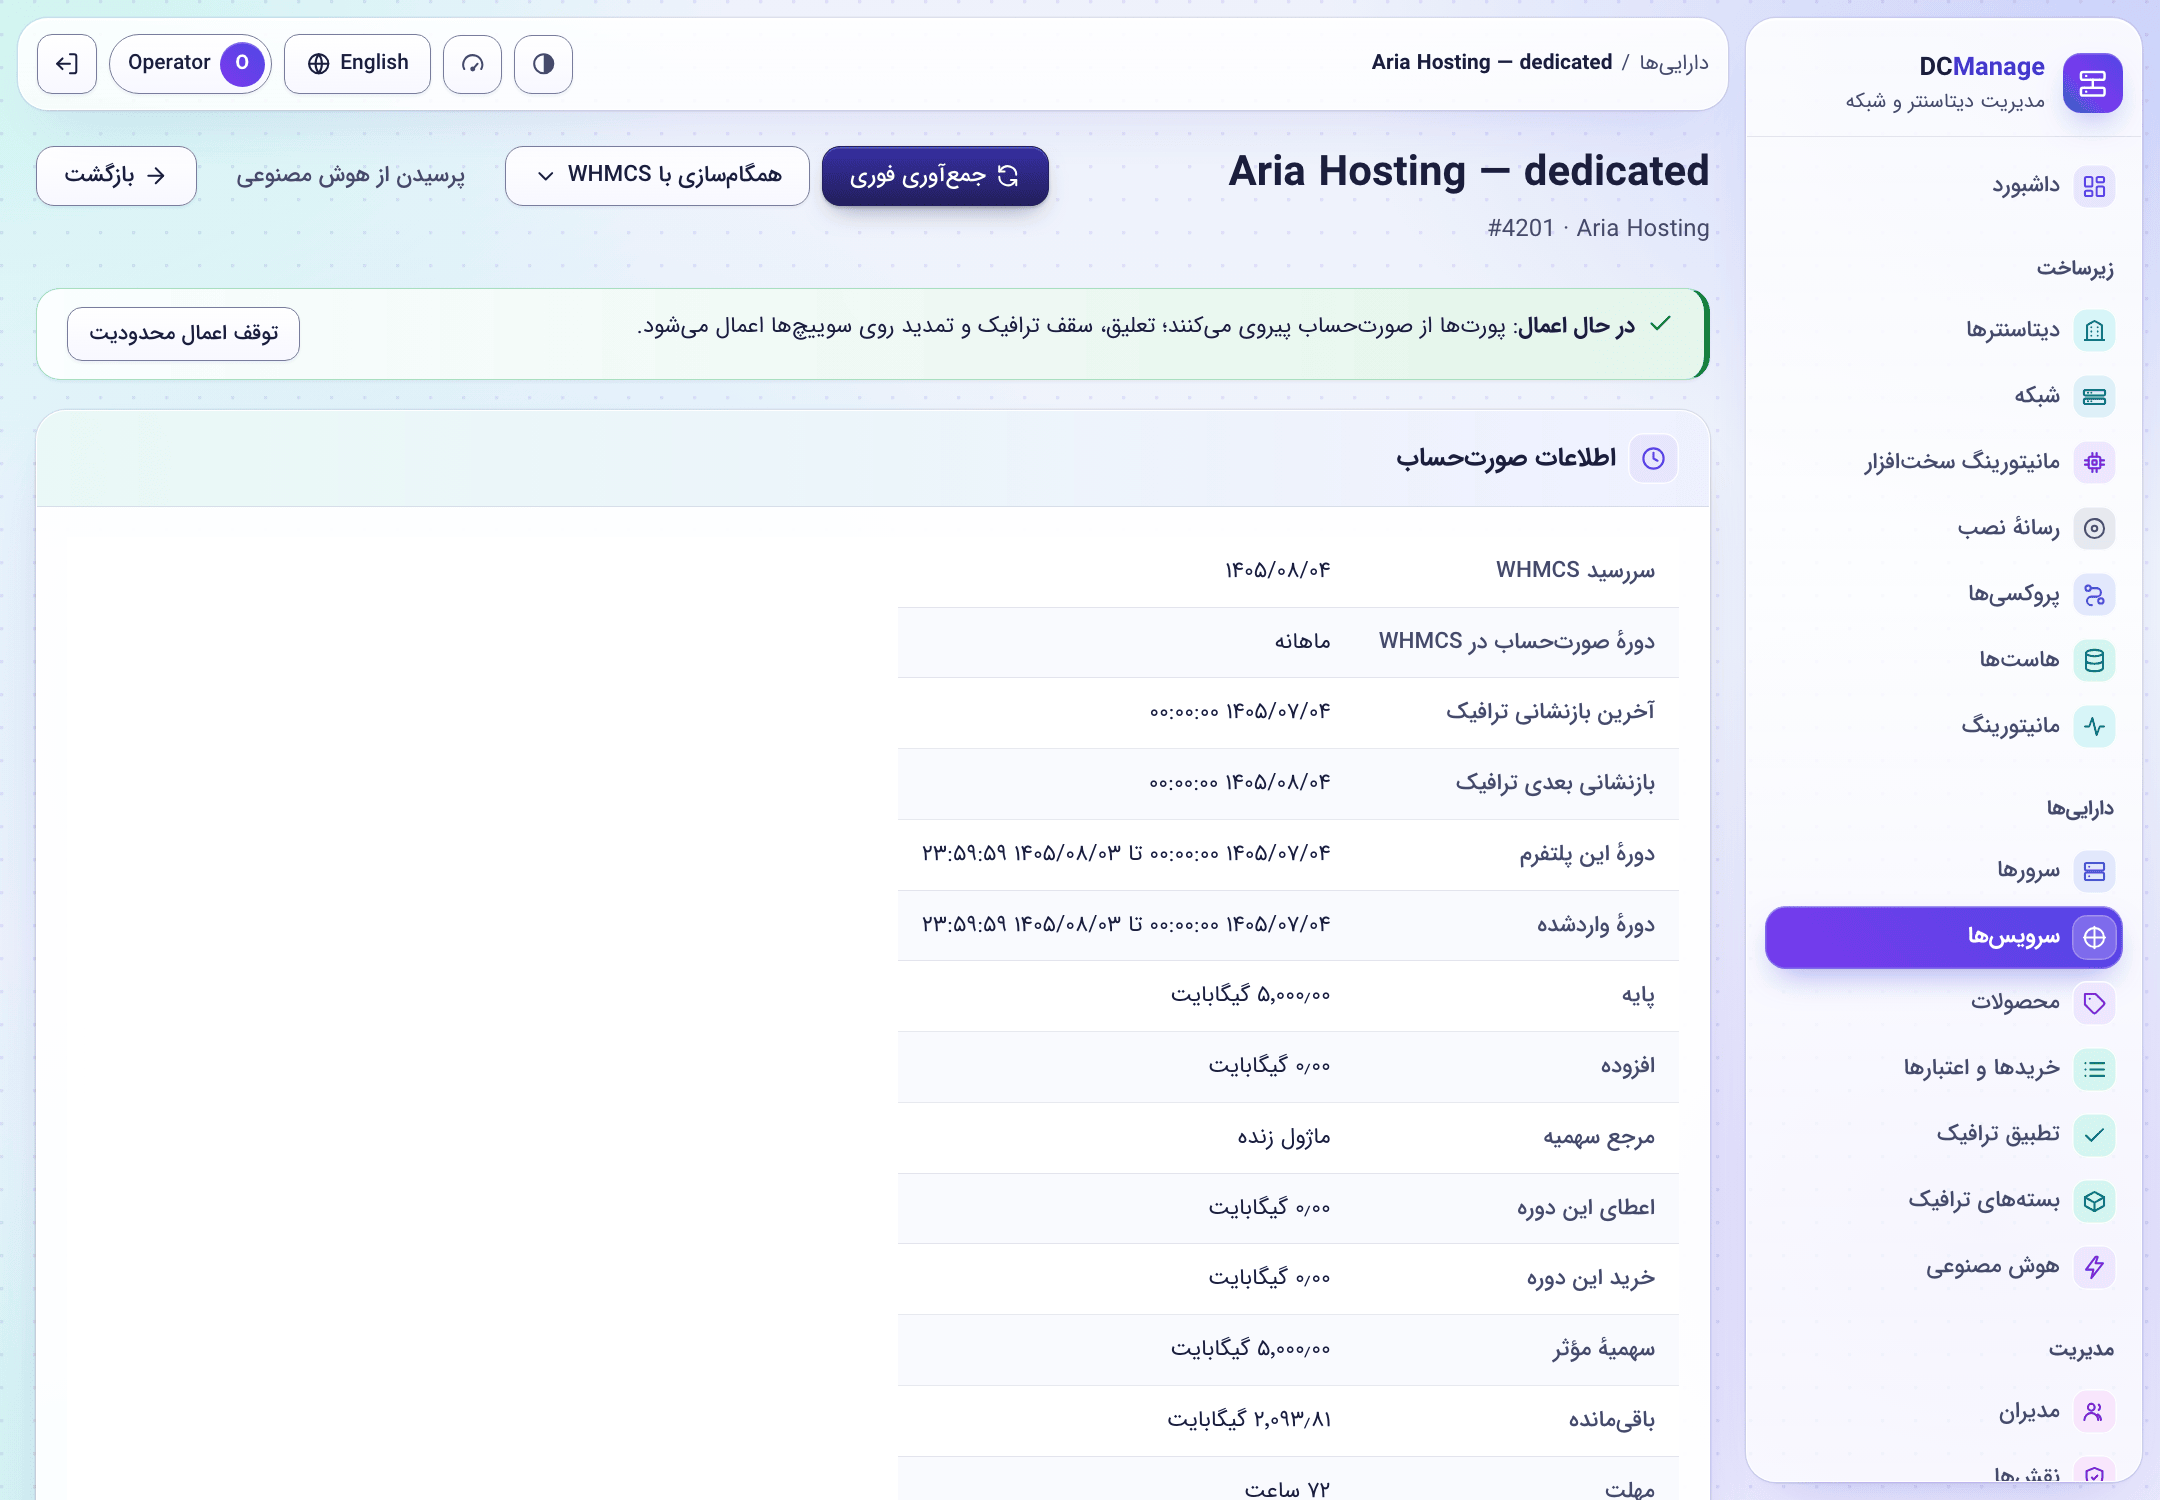Open دیتاسنترها menu label
The width and height of the screenshot is (2160, 1500).
(2013, 329)
